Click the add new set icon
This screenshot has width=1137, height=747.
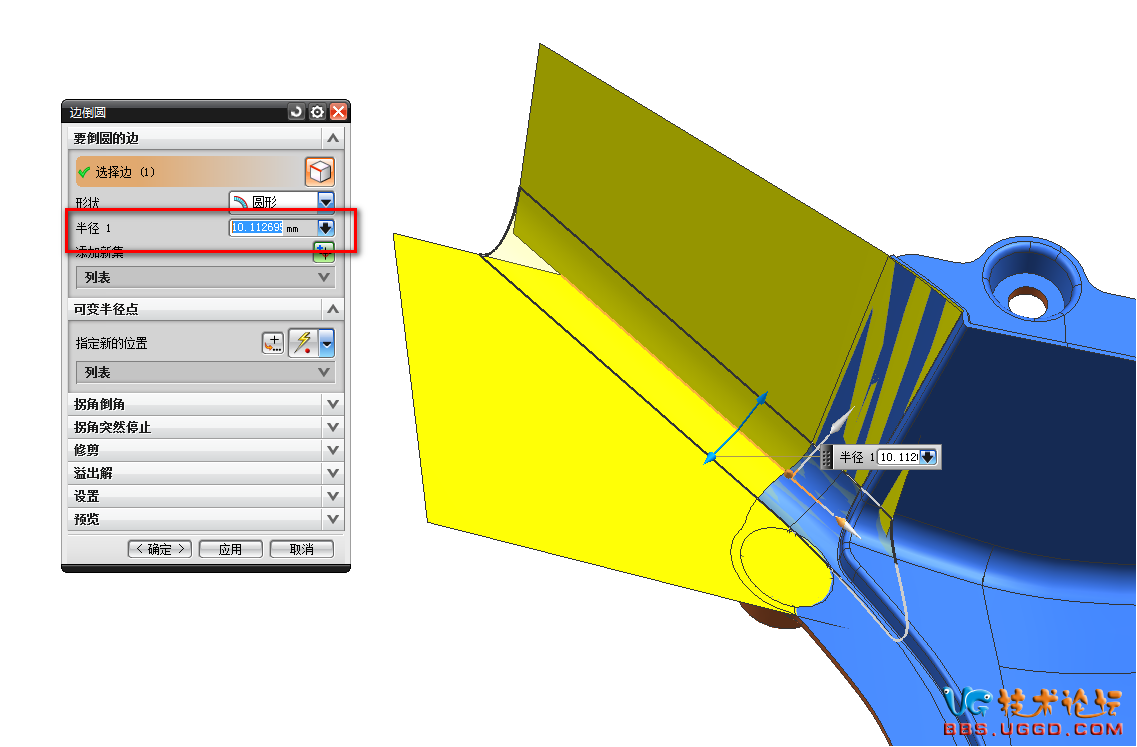[323, 250]
